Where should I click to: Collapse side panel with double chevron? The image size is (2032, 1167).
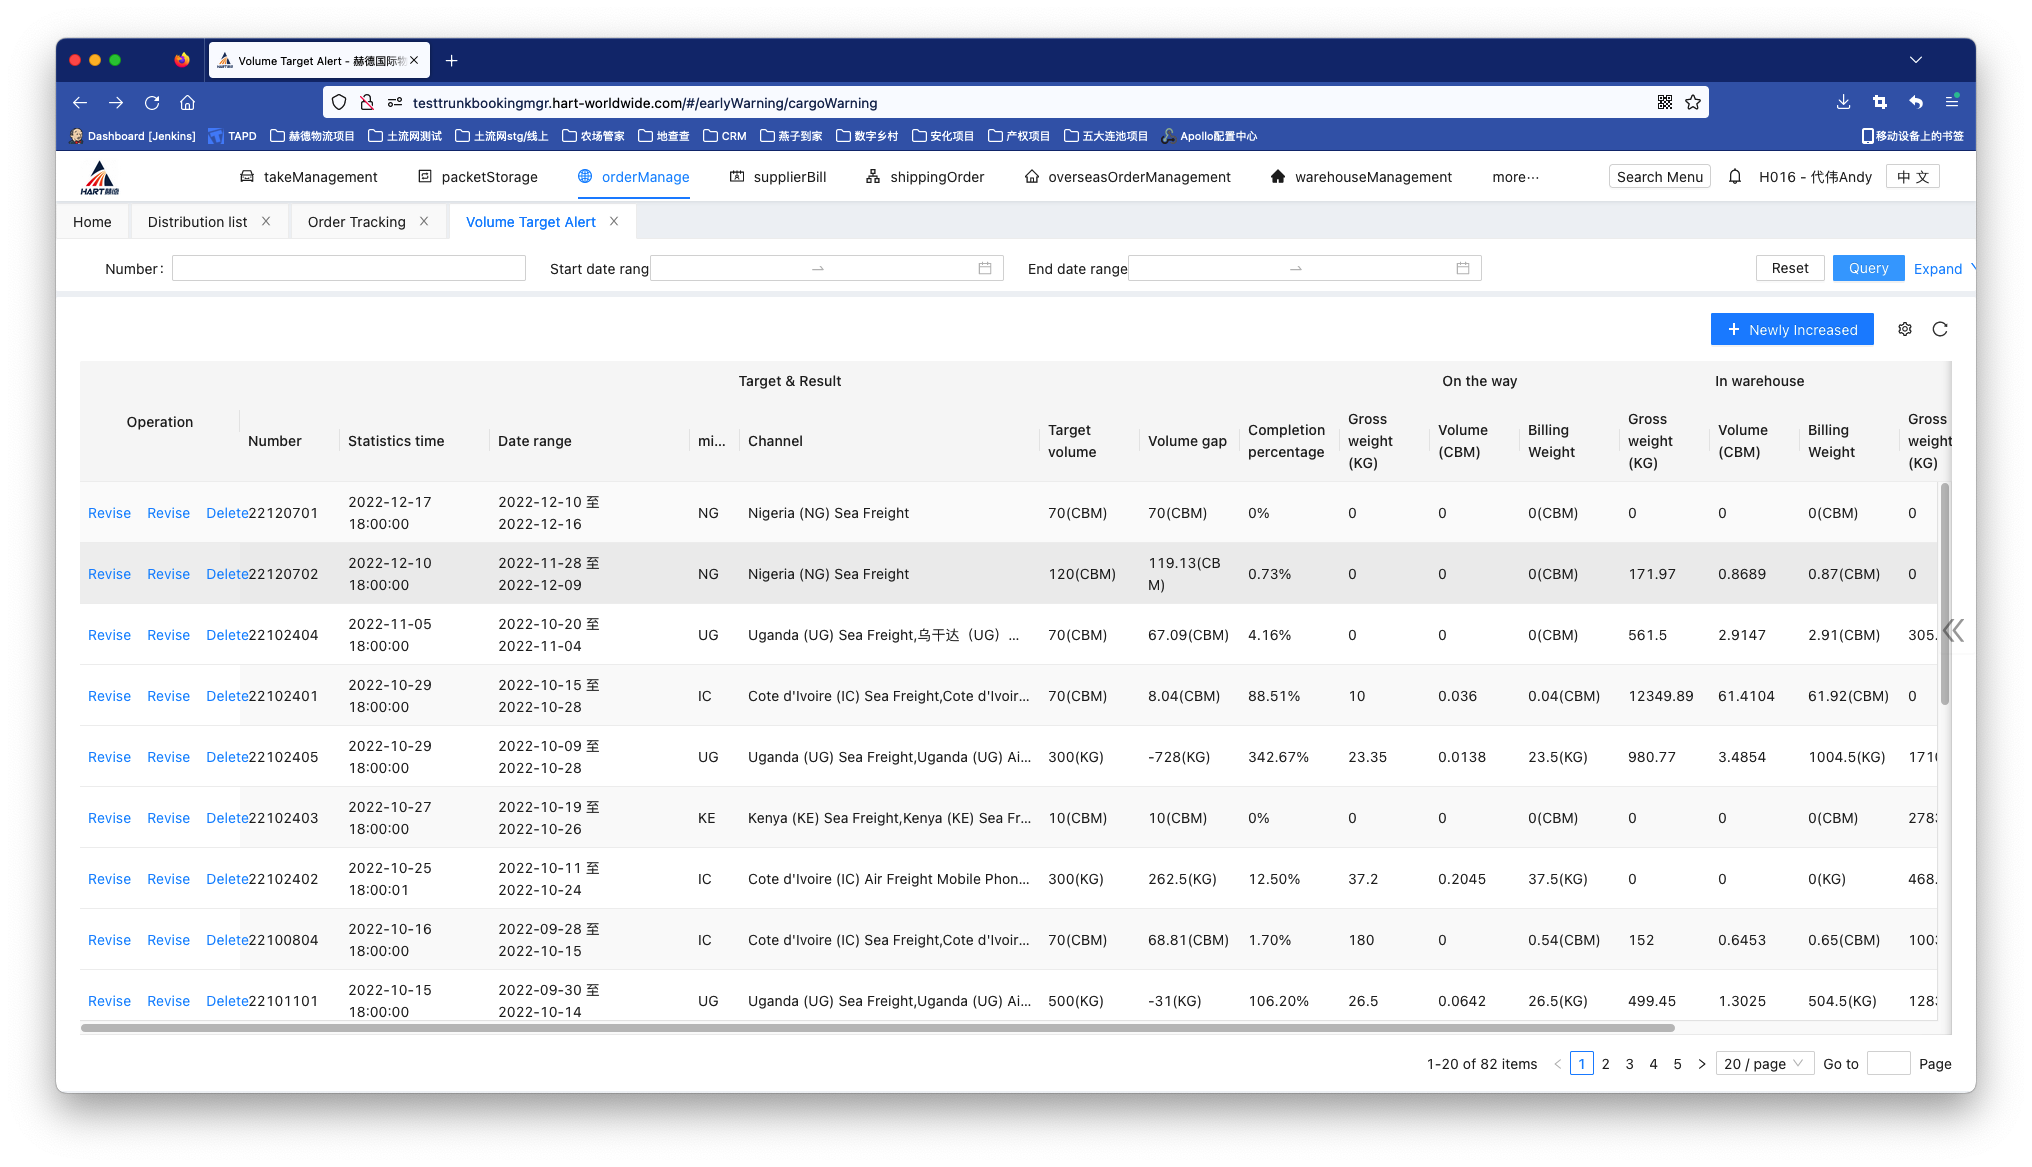pyautogui.click(x=1953, y=630)
